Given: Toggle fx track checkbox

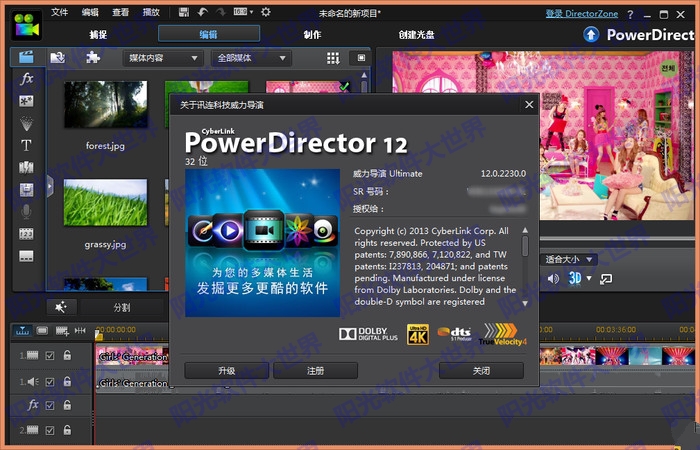Looking at the screenshot, I should [50, 405].
